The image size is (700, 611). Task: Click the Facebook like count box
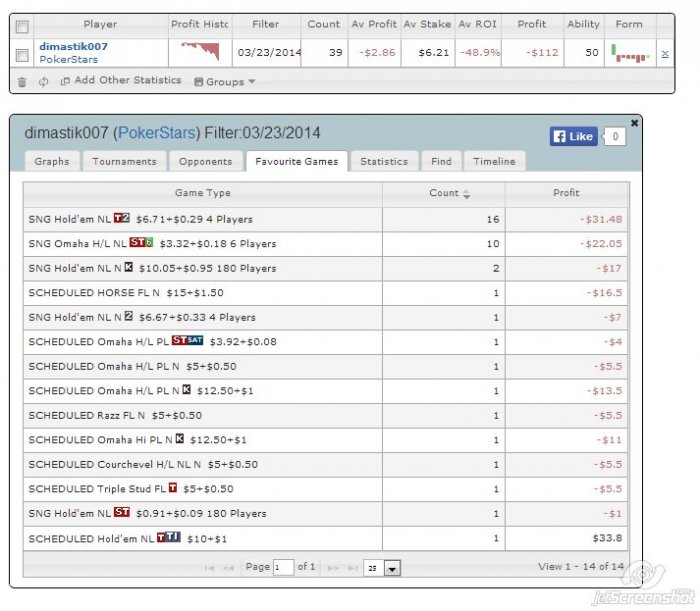[615, 137]
